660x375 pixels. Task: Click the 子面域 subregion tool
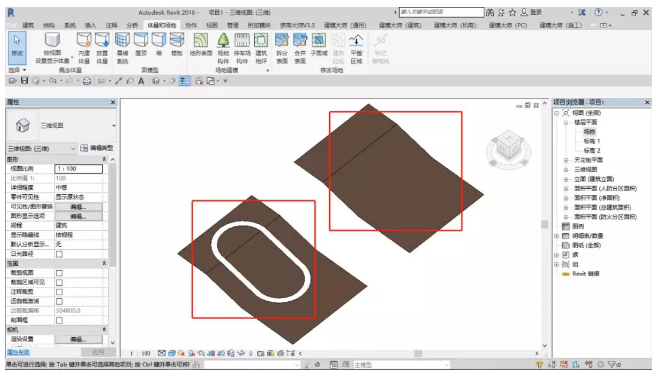click(x=319, y=44)
